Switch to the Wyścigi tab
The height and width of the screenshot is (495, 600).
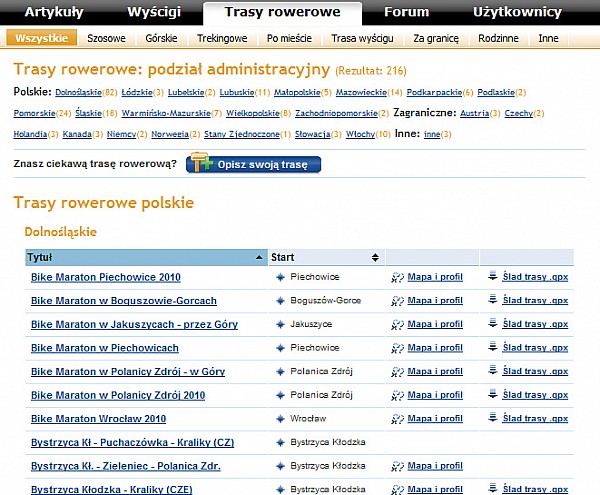click(x=155, y=12)
